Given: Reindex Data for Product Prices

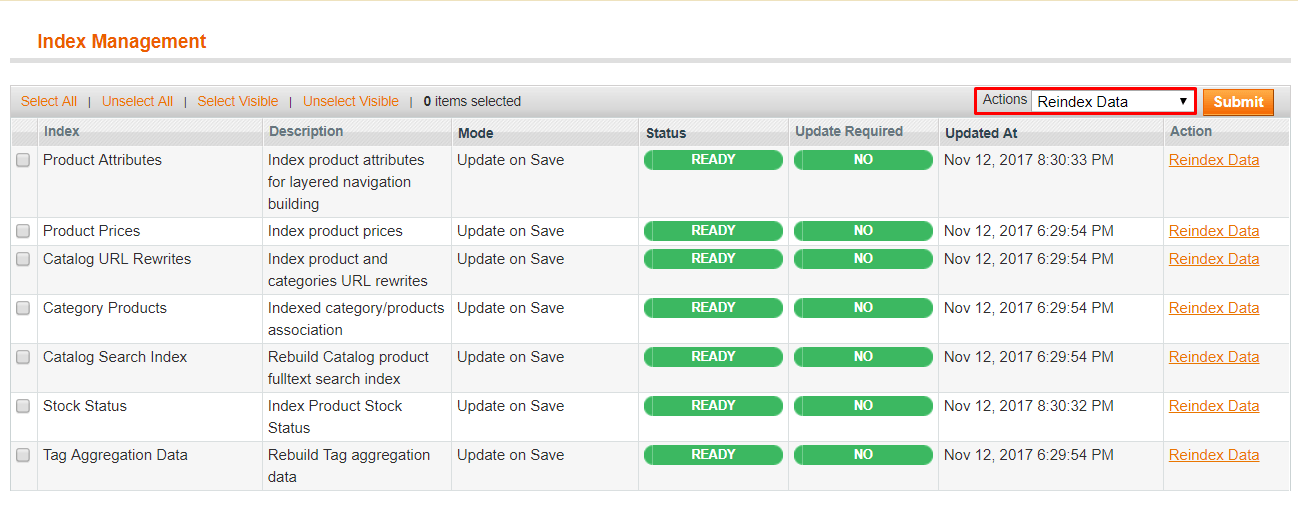Looking at the screenshot, I should coord(1213,231).
